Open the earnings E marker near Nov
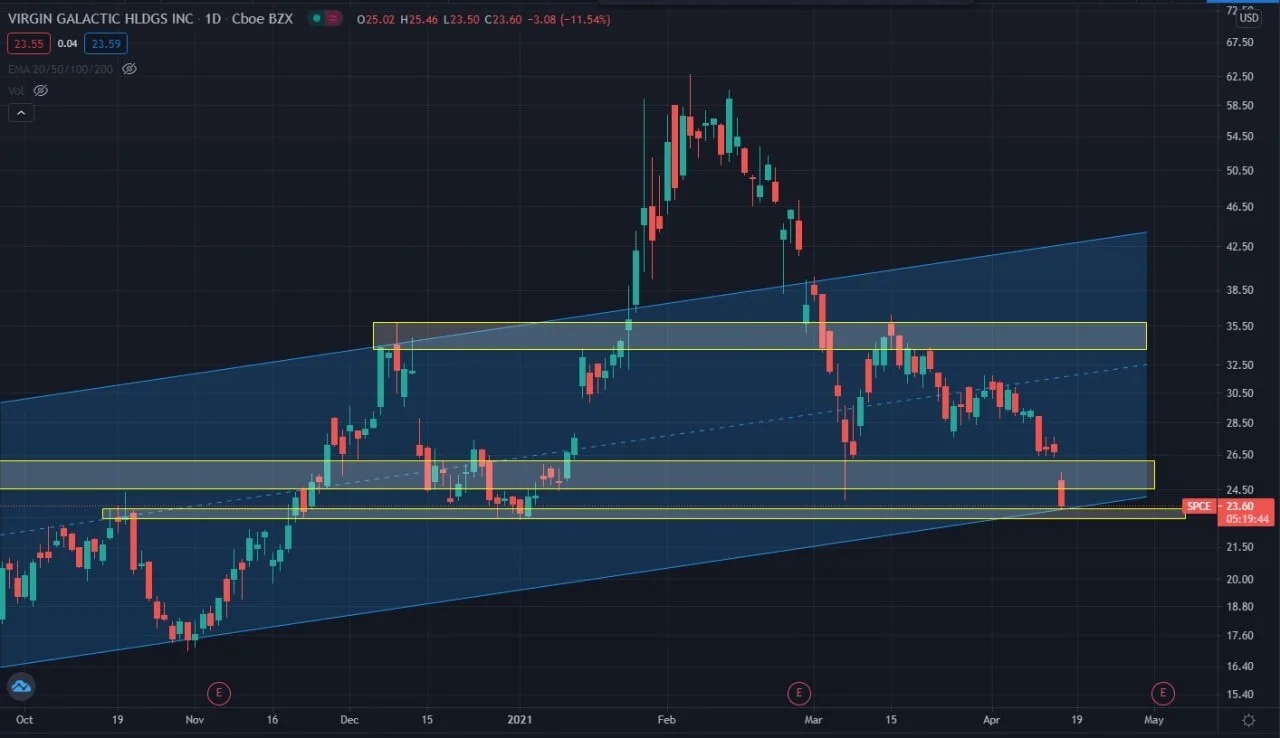This screenshot has width=1280, height=738. pos(218,691)
